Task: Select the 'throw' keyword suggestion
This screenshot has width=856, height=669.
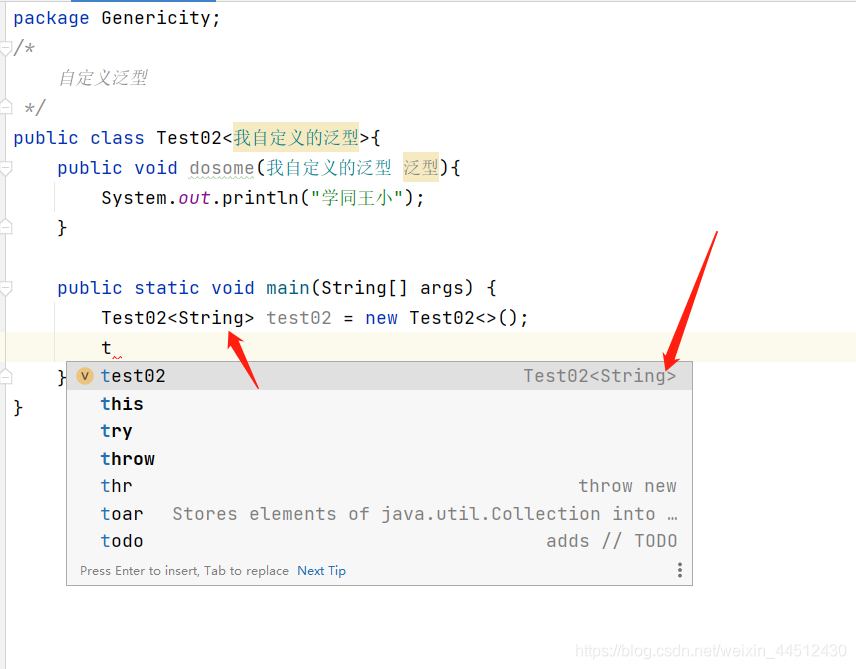Action: (379, 459)
